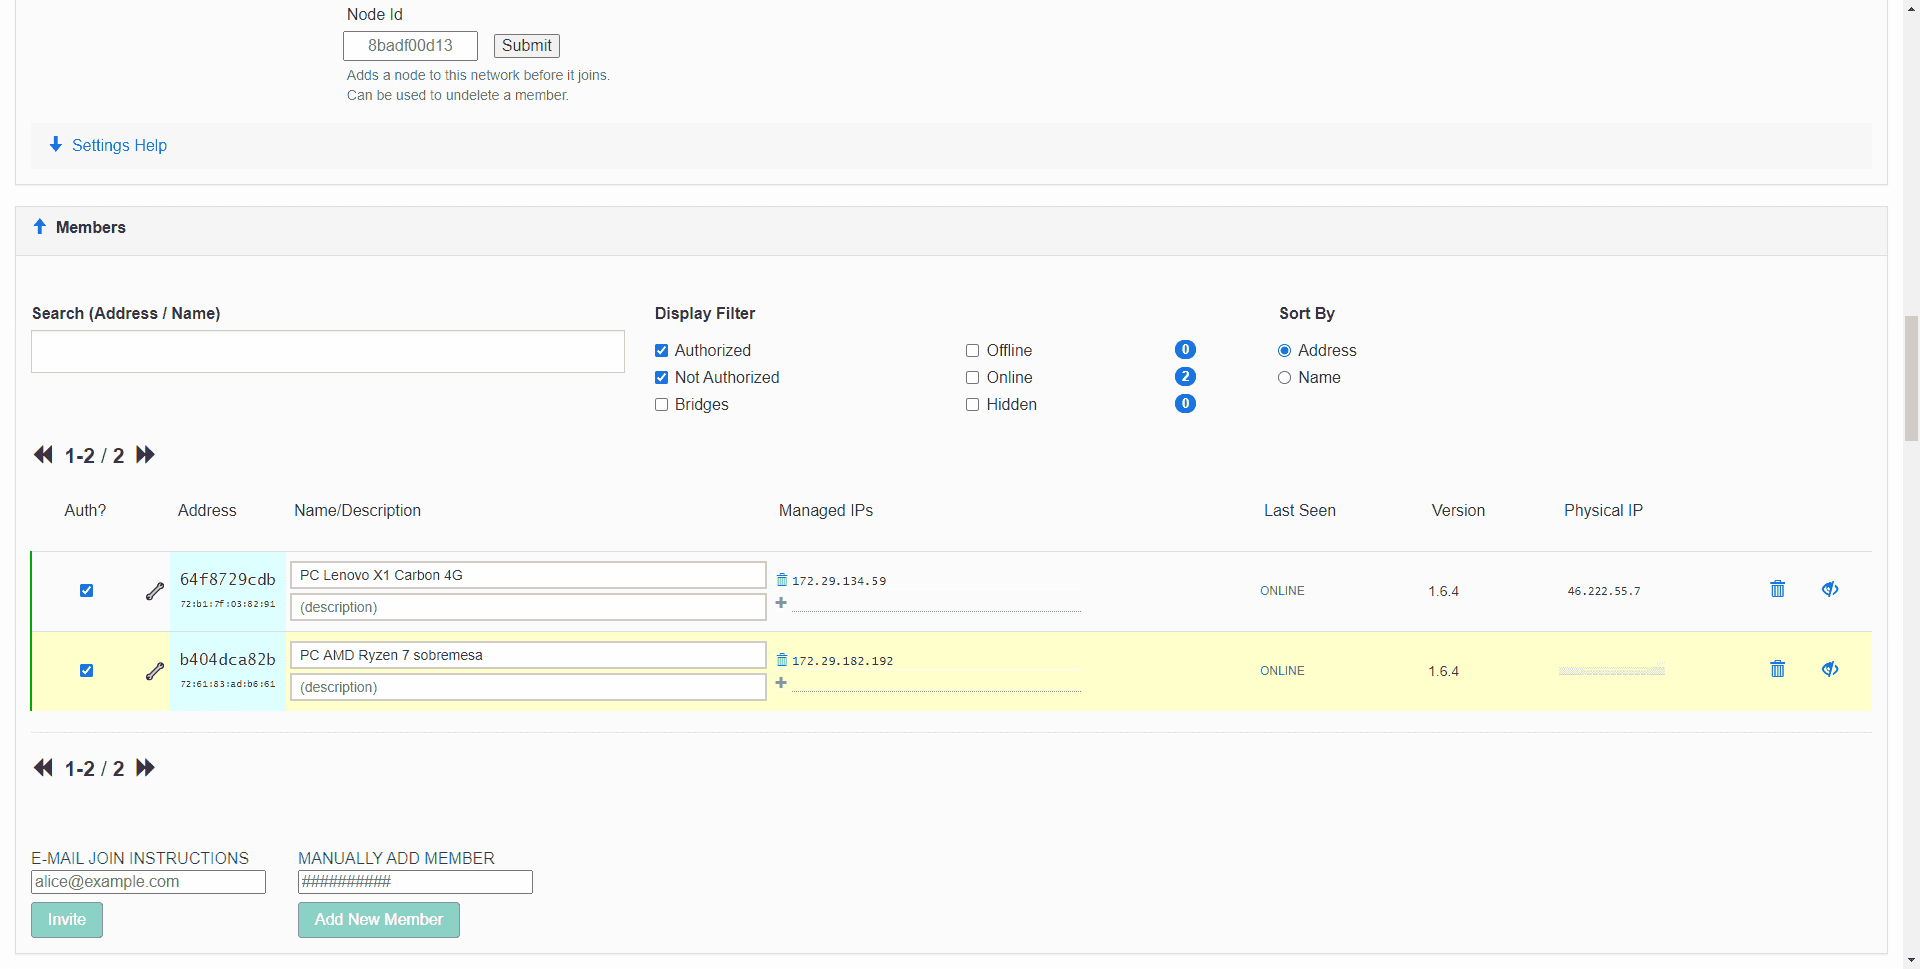Delete the PC AMD Ryzen 7 member
The height and width of the screenshot is (969, 1920).
[1777, 669]
